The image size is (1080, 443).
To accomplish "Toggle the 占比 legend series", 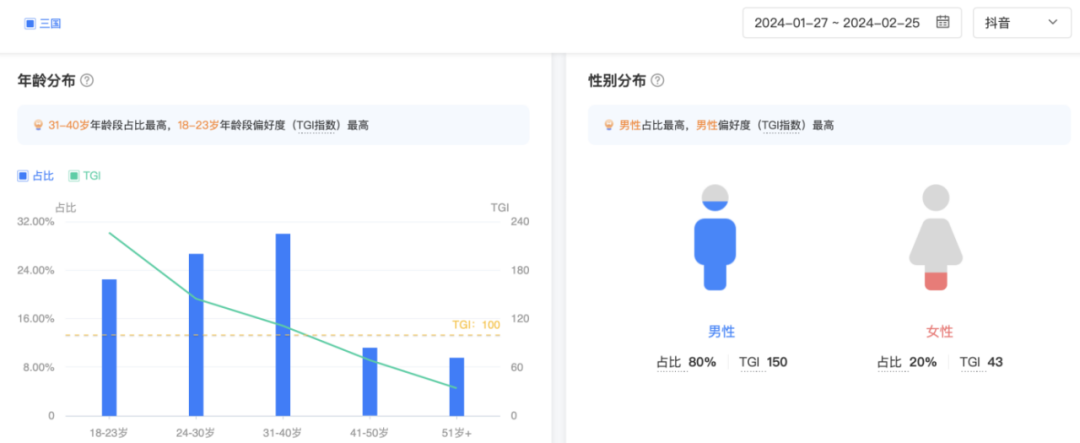I will click(36, 176).
